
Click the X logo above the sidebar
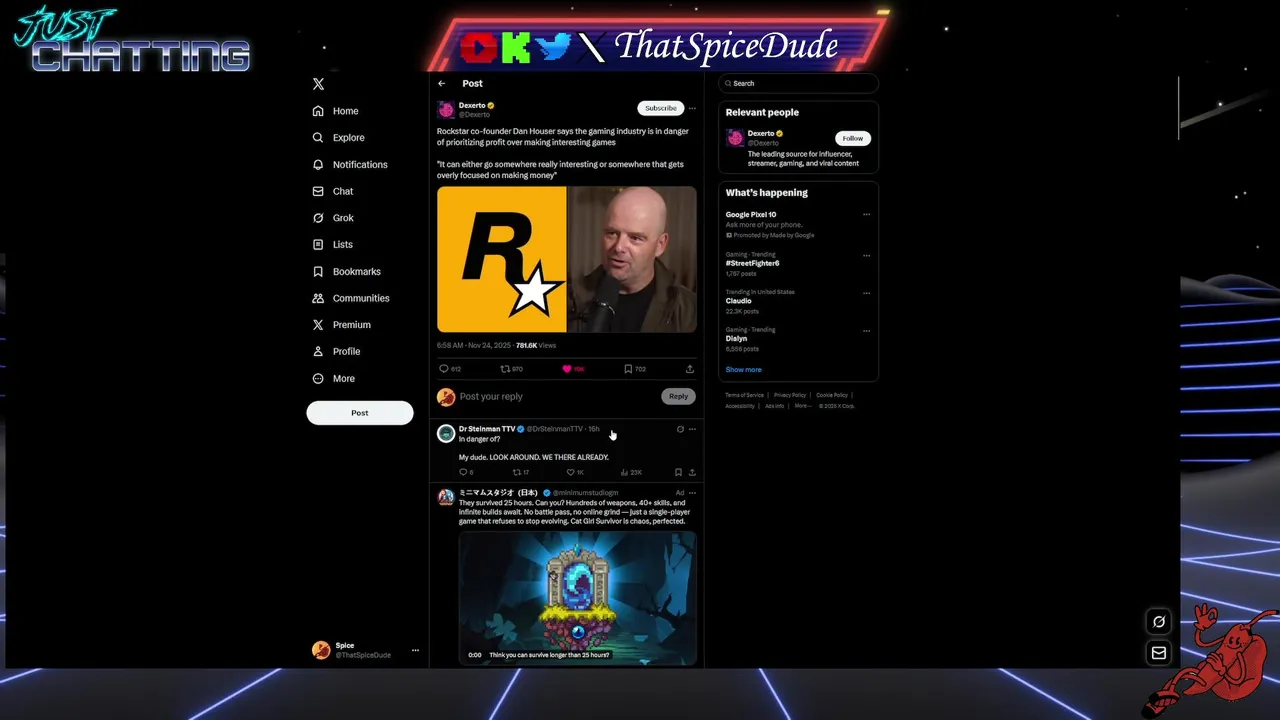[318, 84]
